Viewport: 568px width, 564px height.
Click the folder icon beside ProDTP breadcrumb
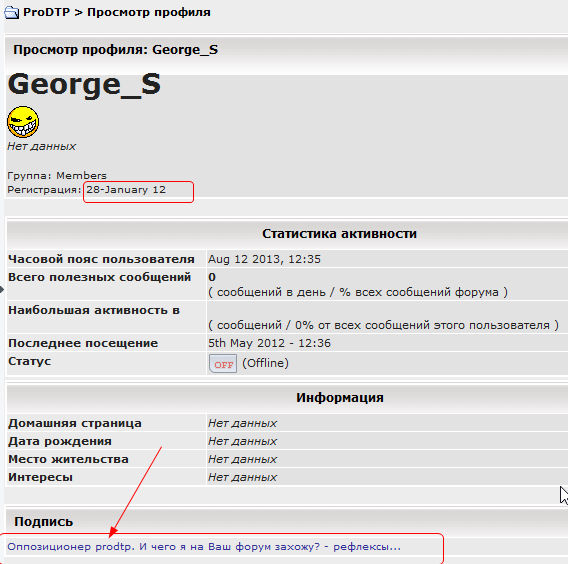pyautogui.click(x=11, y=13)
